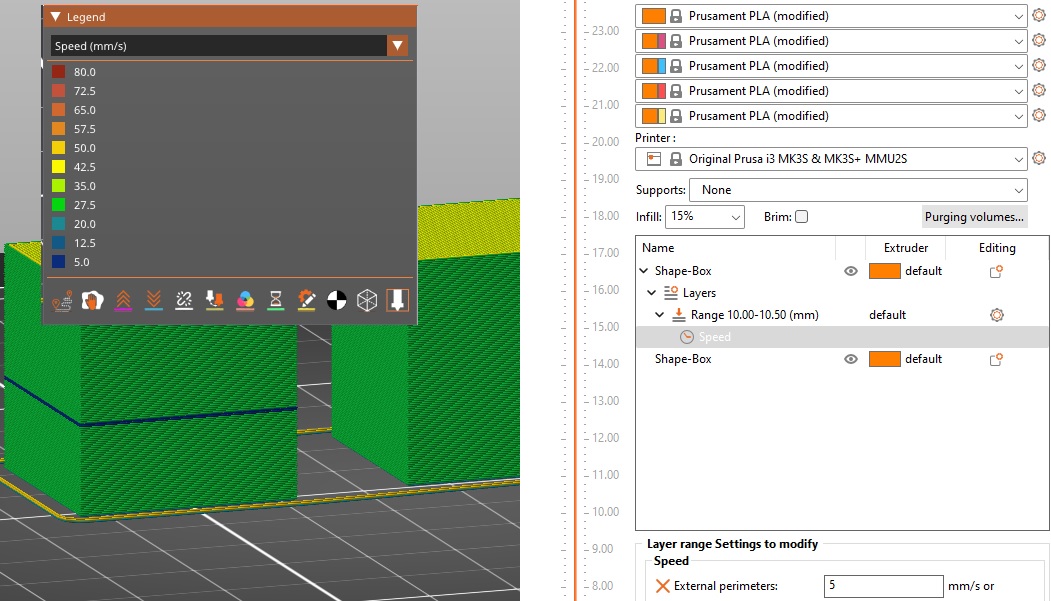Screen dimensions: 1051x601
Task: Click the Purging volumes button
Action: point(974,216)
